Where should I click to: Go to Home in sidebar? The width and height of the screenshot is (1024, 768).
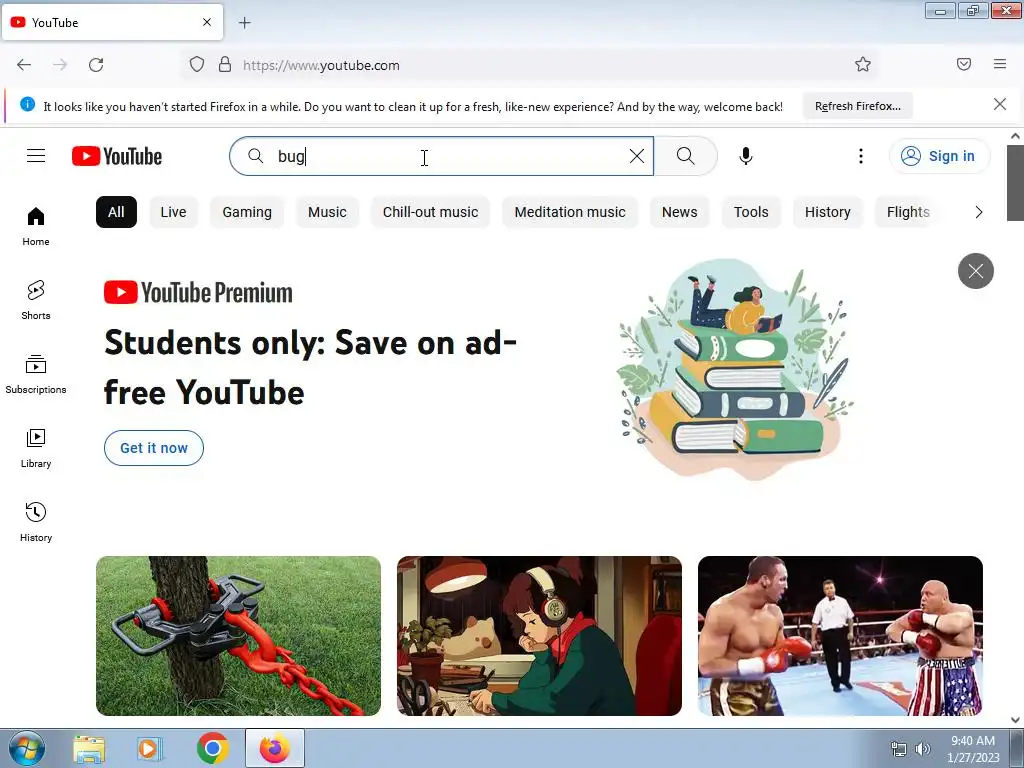pos(36,227)
